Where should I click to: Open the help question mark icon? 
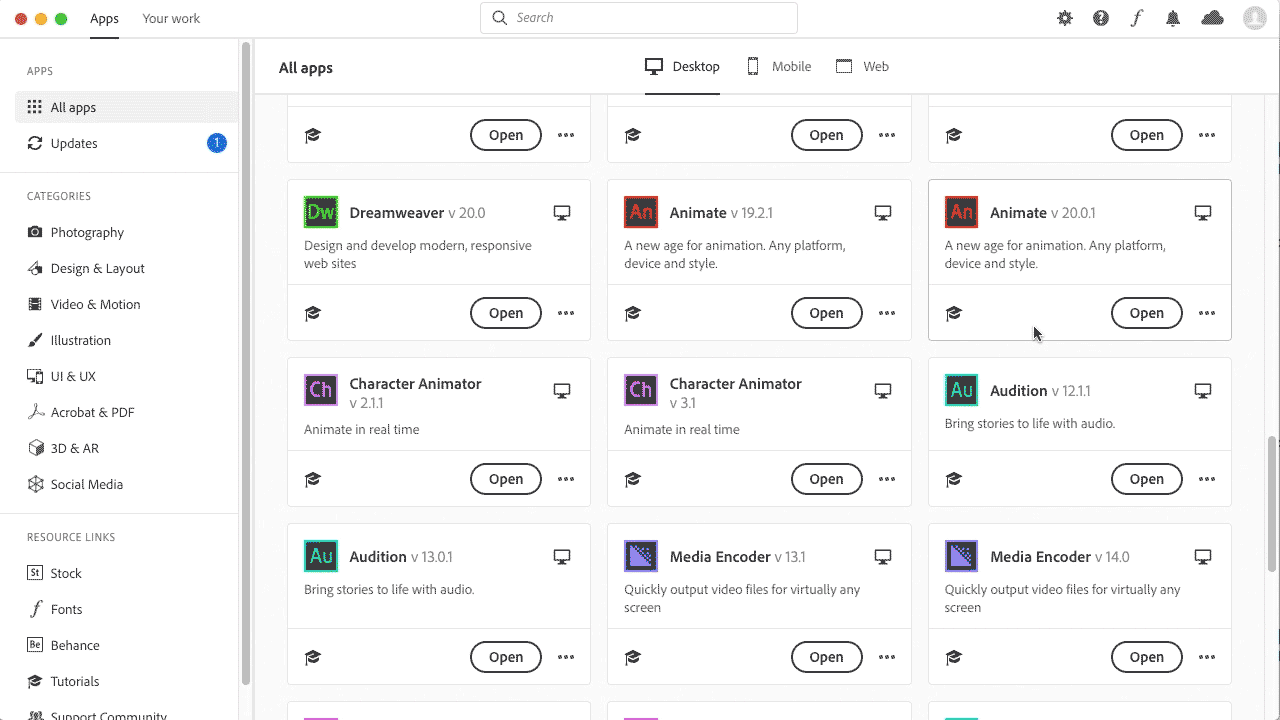1101,18
